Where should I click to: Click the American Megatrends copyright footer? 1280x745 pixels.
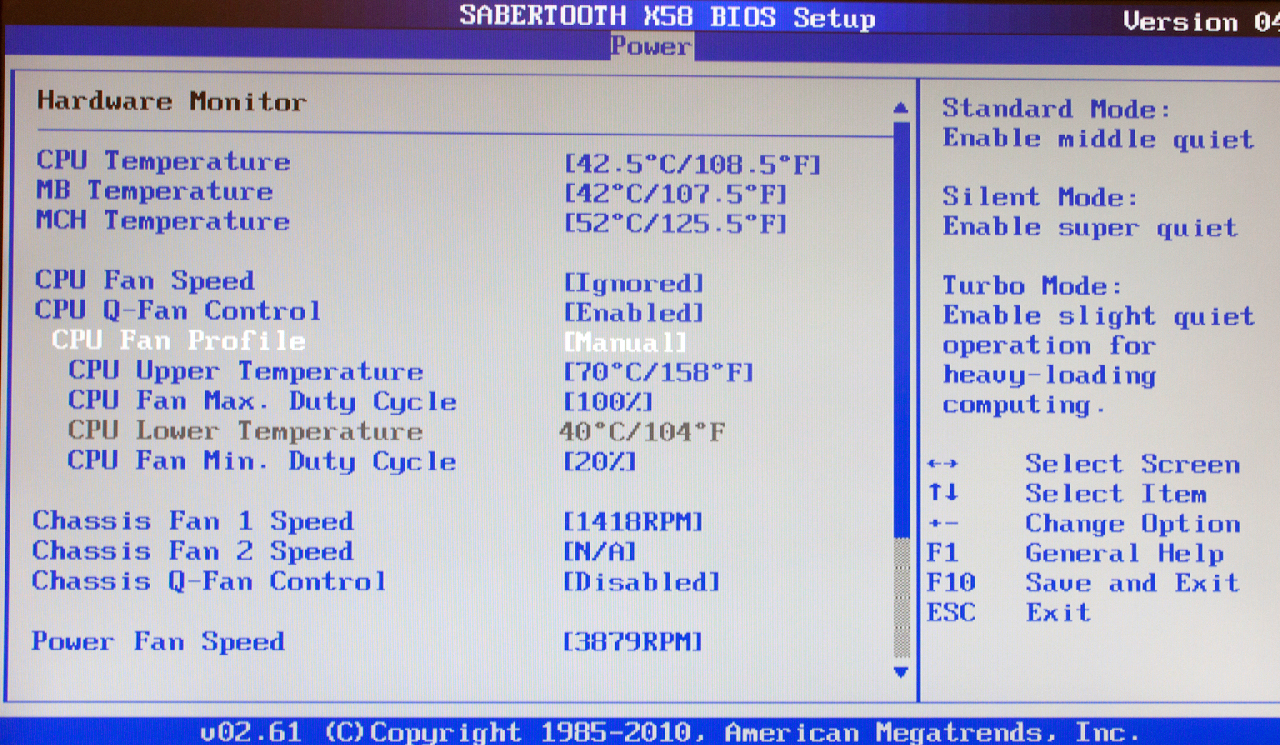669,732
